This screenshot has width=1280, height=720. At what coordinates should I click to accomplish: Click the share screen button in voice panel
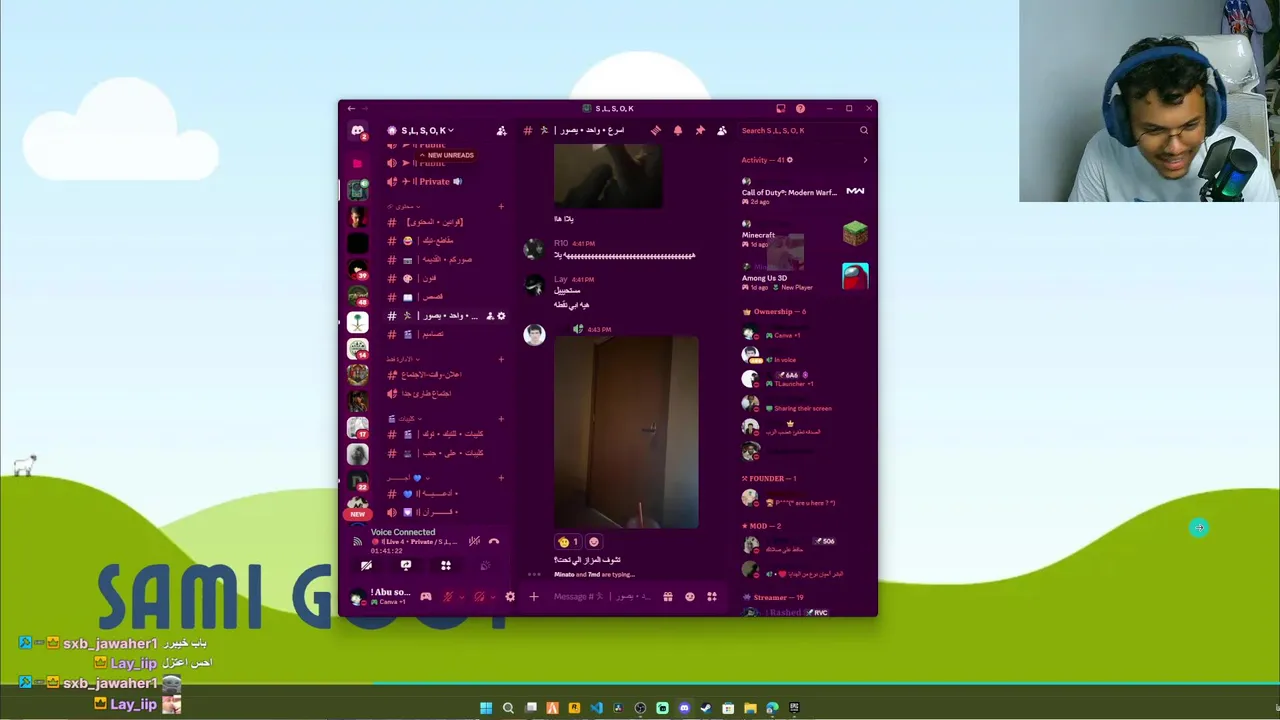tap(406, 566)
